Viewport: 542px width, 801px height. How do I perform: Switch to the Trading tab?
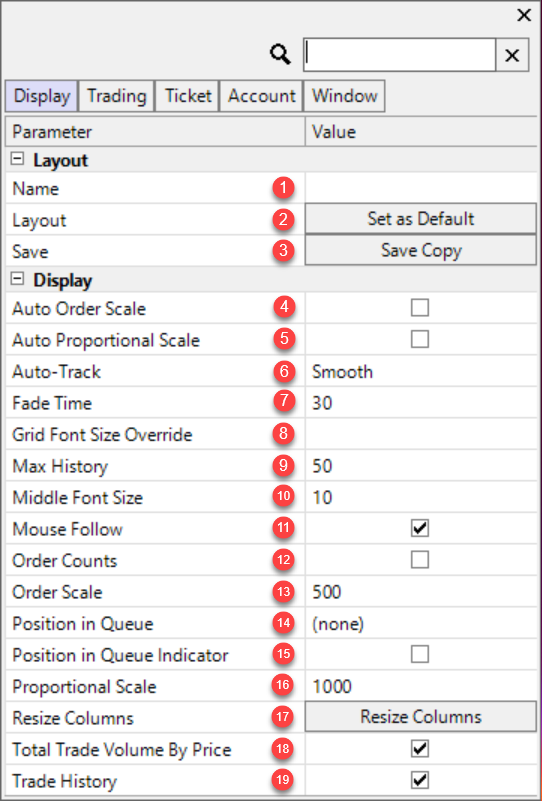[116, 96]
